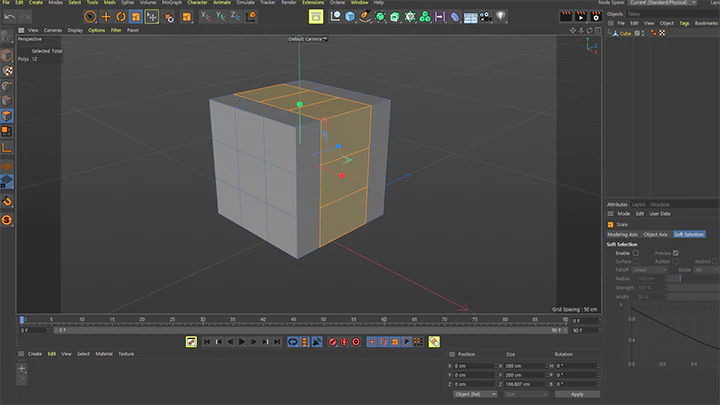
Task: Render to Picture Viewer
Action: click(581, 17)
